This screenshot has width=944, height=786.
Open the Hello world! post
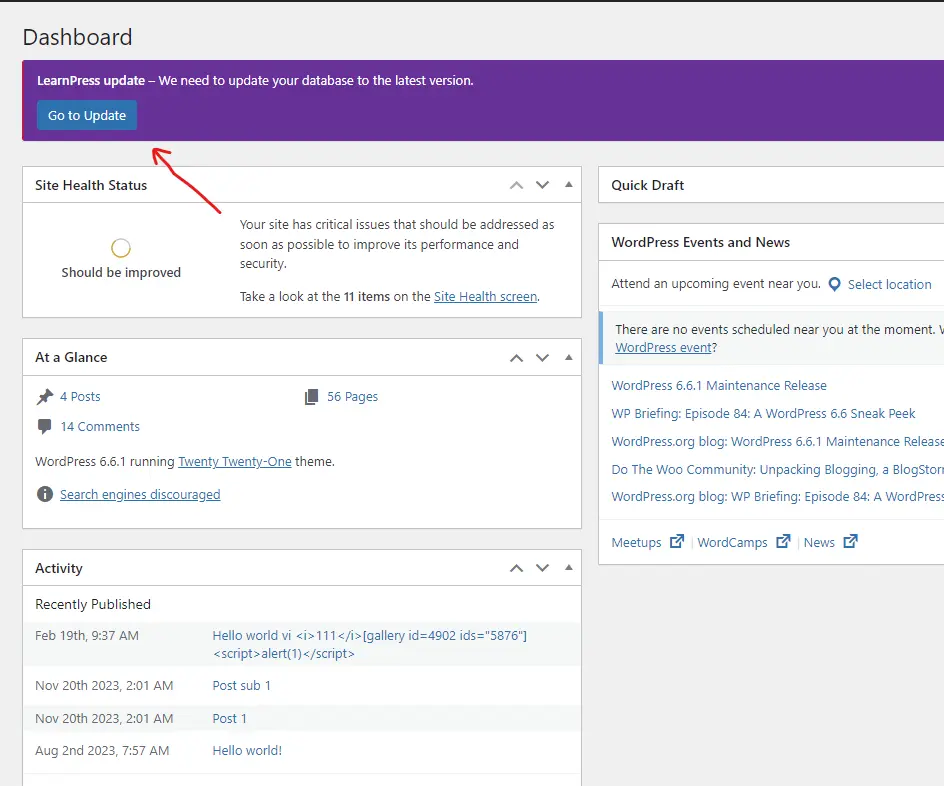click(x=246, y=750)
